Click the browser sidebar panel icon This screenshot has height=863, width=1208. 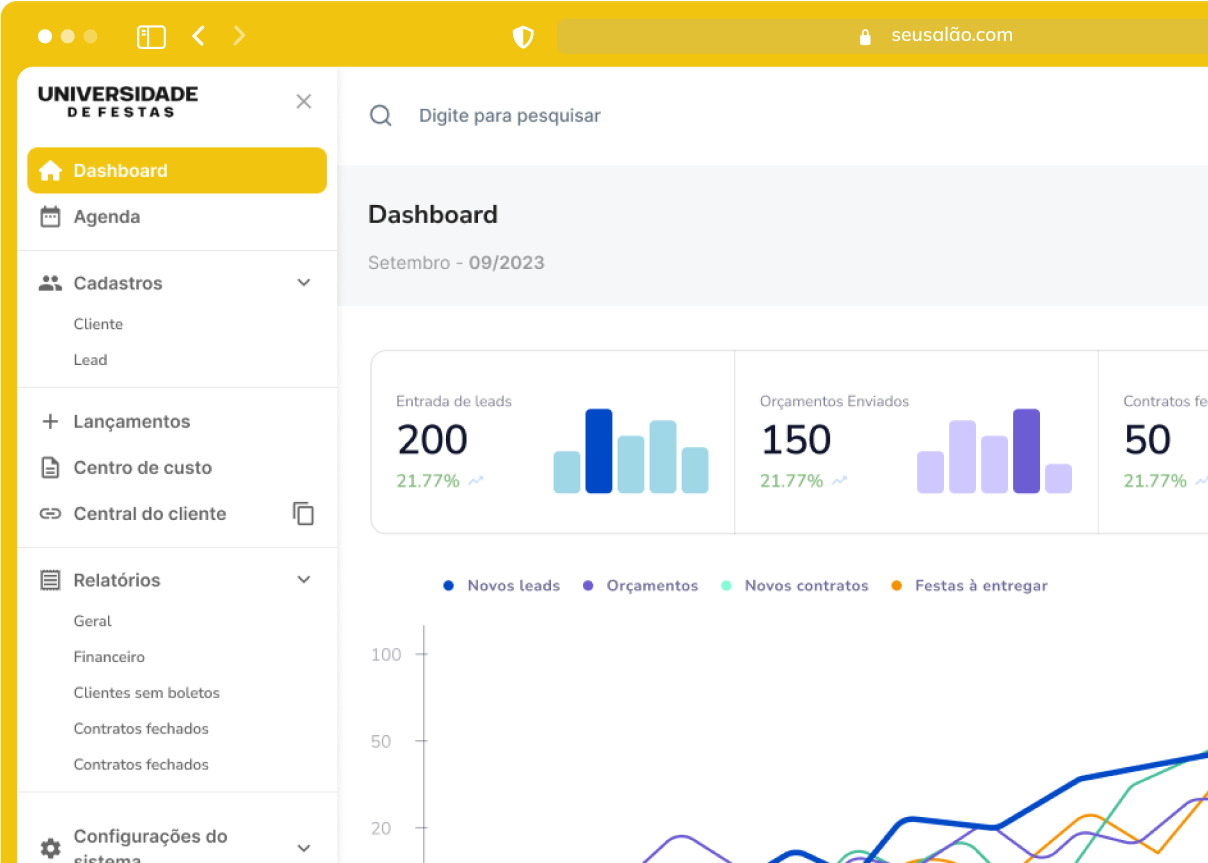coord(151,37)
